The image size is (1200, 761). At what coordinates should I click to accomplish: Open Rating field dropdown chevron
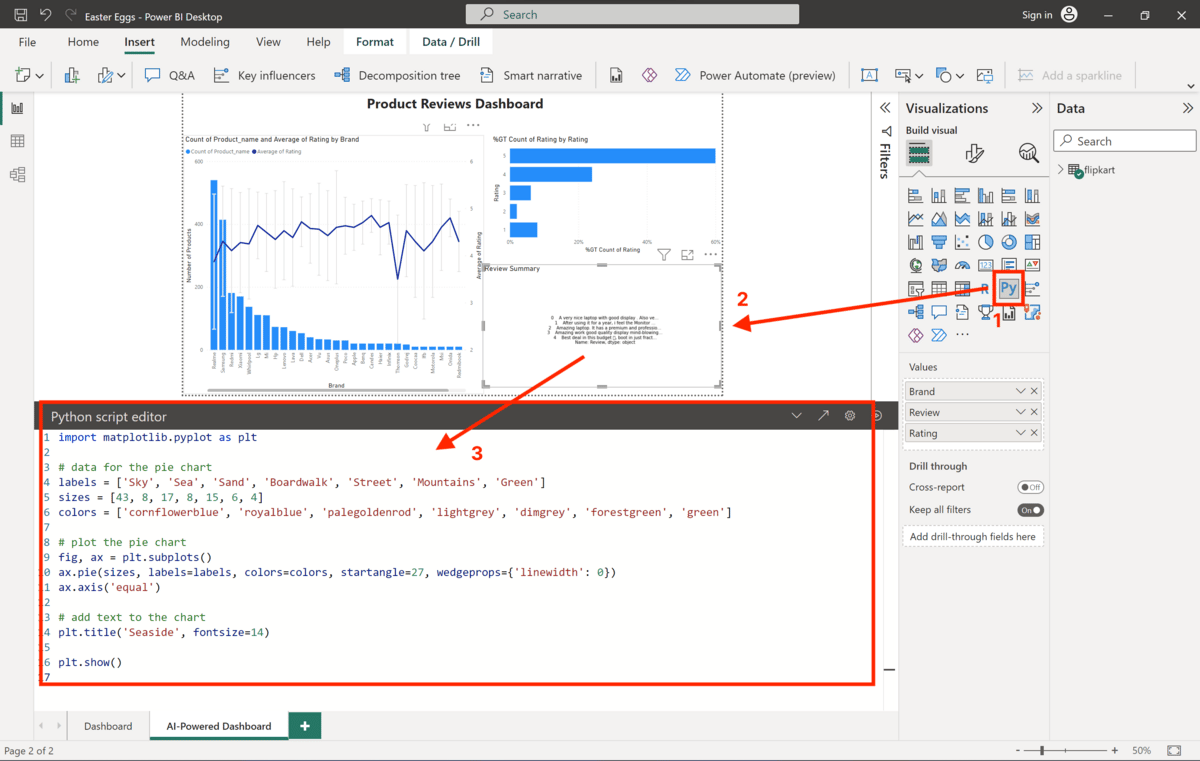pos(1020,434)
